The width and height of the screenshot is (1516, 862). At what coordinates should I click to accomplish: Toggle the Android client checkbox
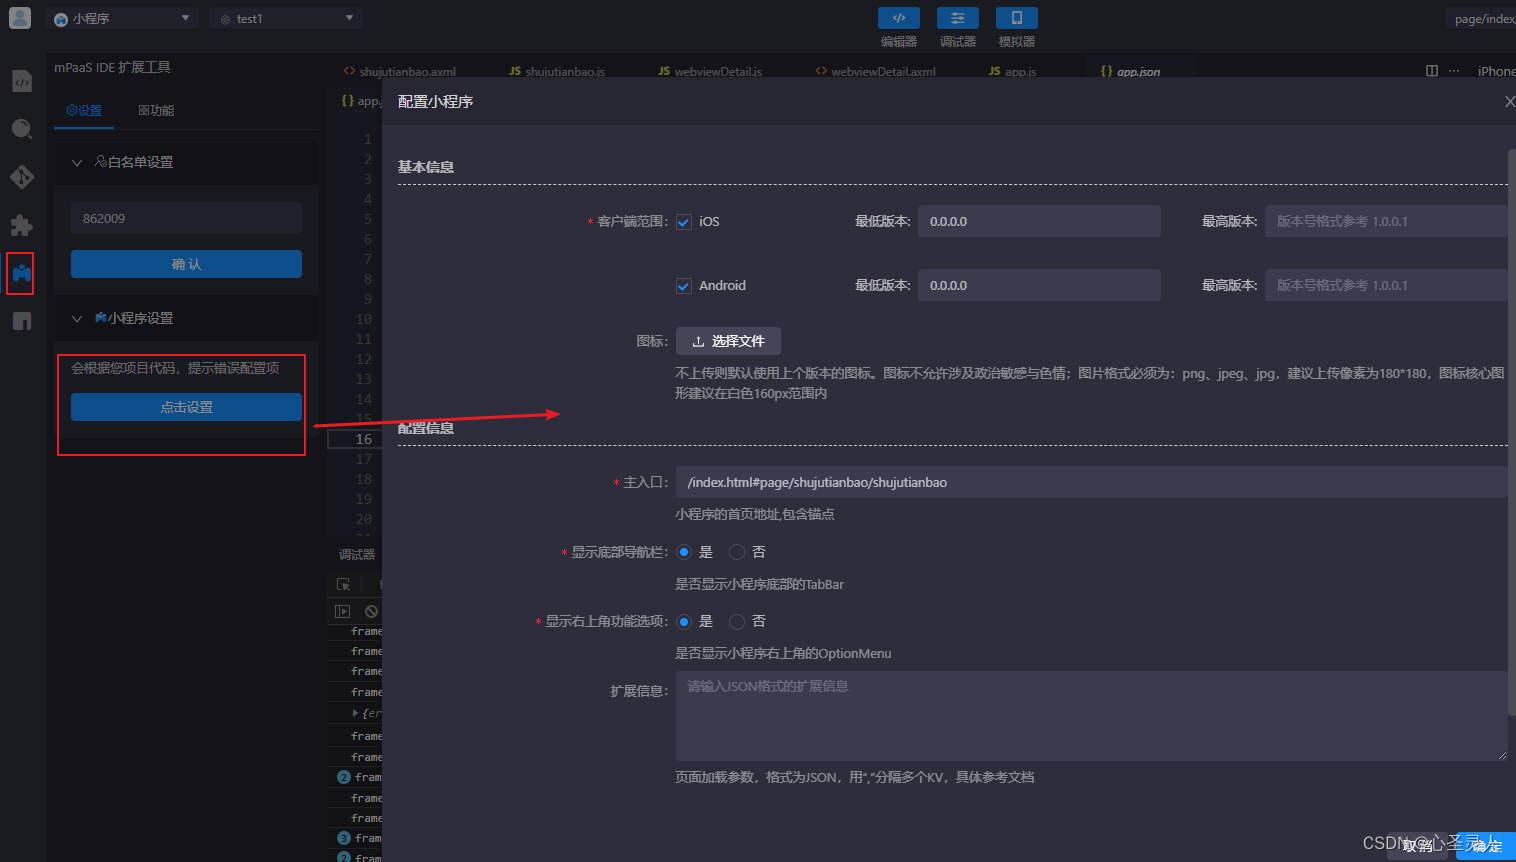pyautogui.click(x=684, y=286)
